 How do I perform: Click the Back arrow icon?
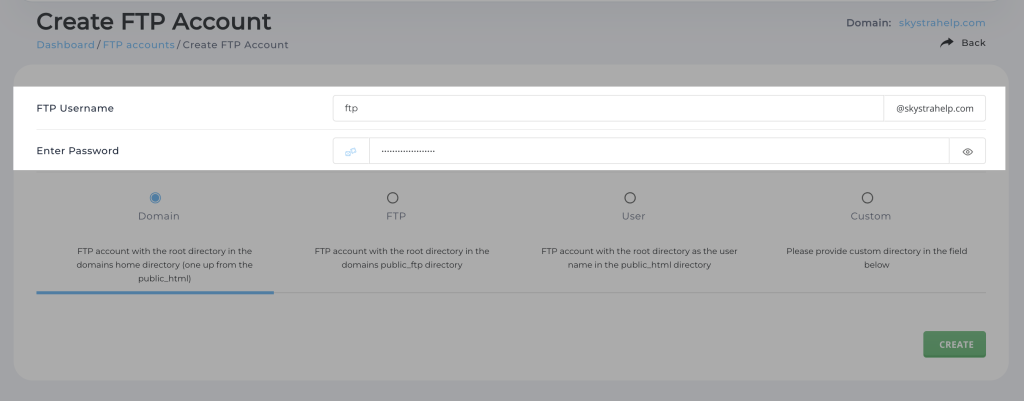coord(946,43)
